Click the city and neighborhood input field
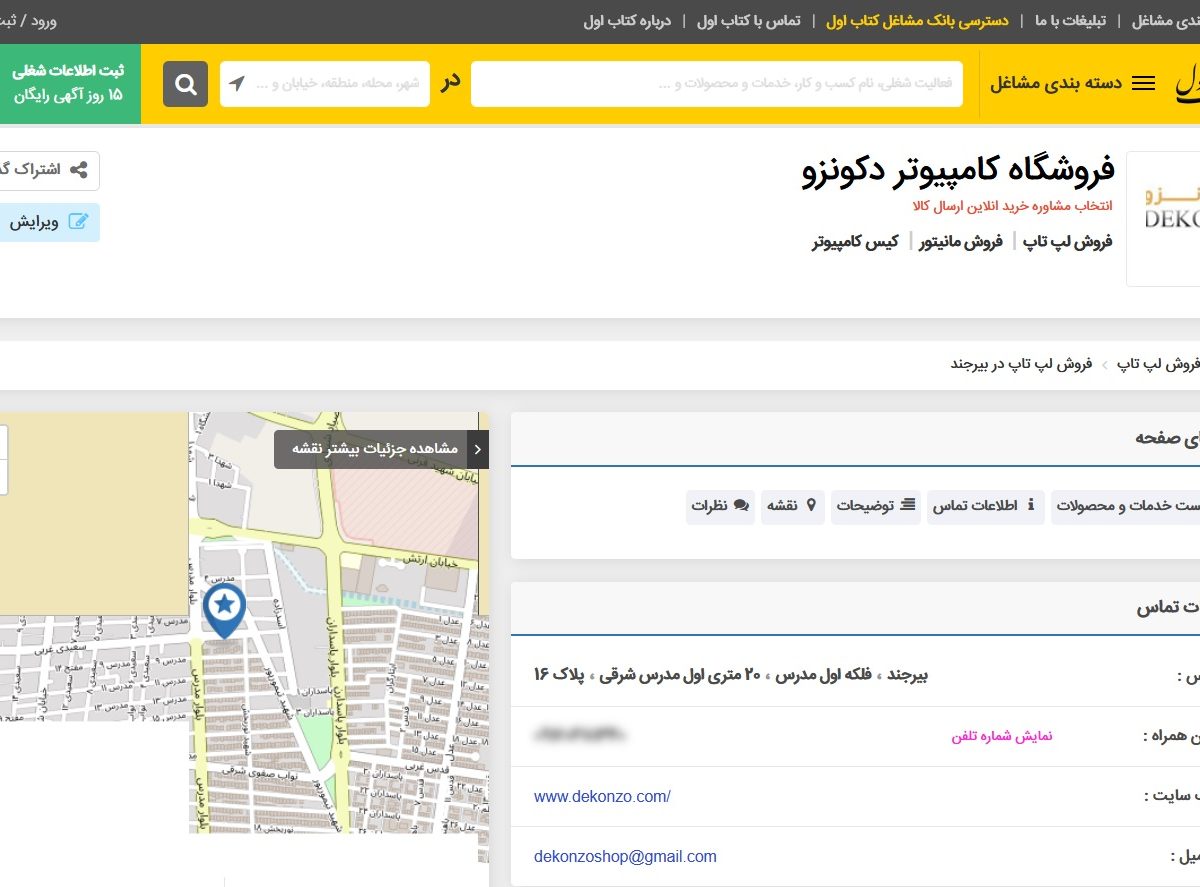1200x887 pixels. [x=325, y=84]
